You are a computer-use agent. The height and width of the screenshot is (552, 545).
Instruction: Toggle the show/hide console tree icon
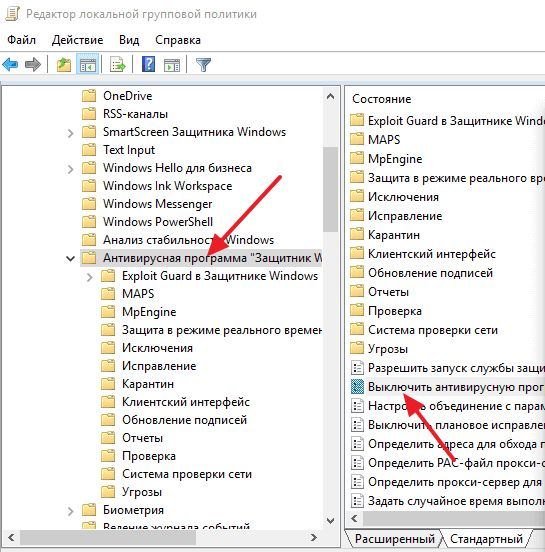click(87, 65)
